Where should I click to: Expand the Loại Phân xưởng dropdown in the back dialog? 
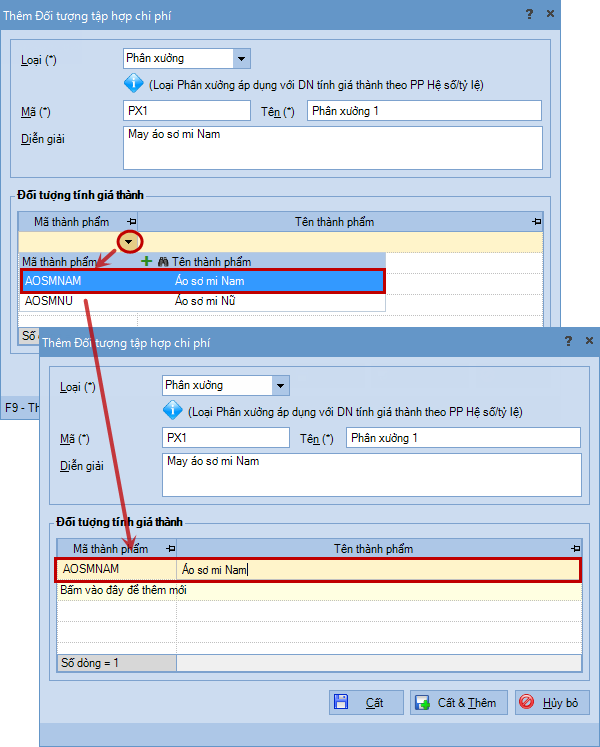(x=240, y=59)
